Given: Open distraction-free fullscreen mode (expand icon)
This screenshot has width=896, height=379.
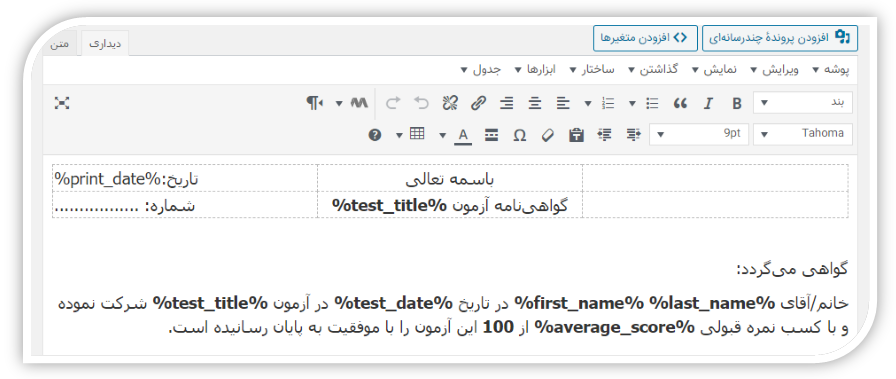Looking at the screenshot, I should [x=62, y=103].
